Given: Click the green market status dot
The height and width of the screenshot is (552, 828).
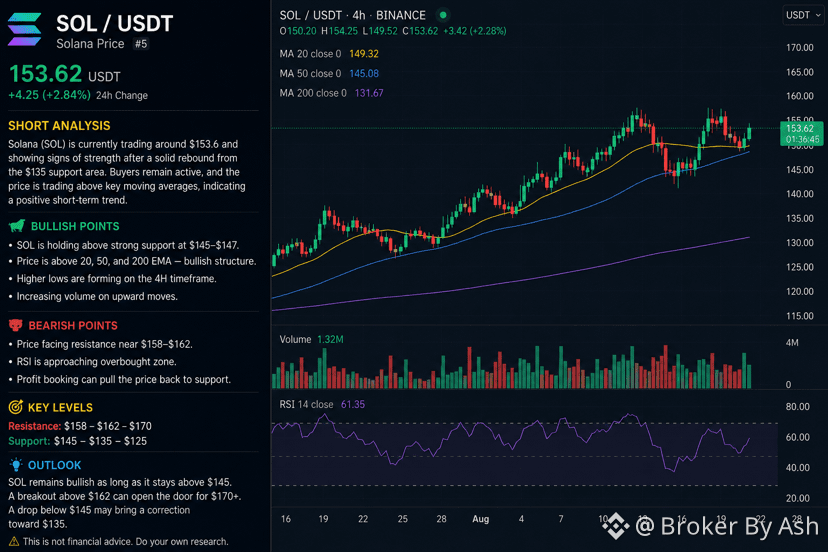Looking at the screenshot, I should pos(443,15).
